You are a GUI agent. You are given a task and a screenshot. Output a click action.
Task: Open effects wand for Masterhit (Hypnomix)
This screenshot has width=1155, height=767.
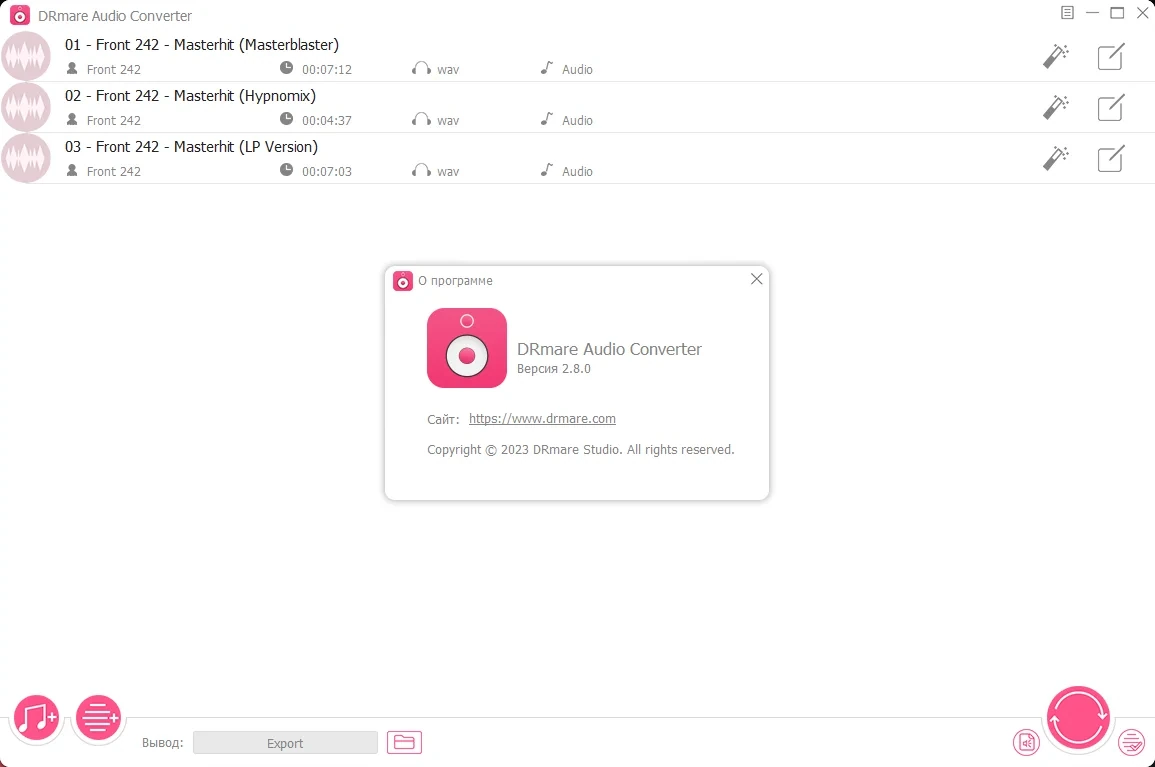1056,107
